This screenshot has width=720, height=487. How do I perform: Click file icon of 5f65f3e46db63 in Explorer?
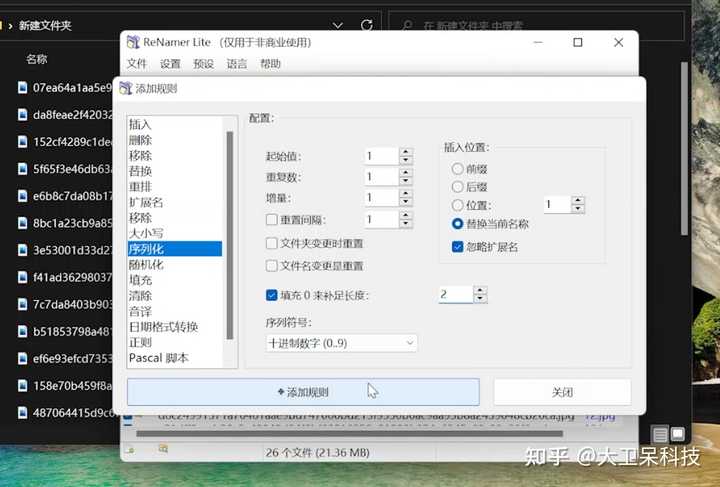pyautogui.click(x=22, y=168)
